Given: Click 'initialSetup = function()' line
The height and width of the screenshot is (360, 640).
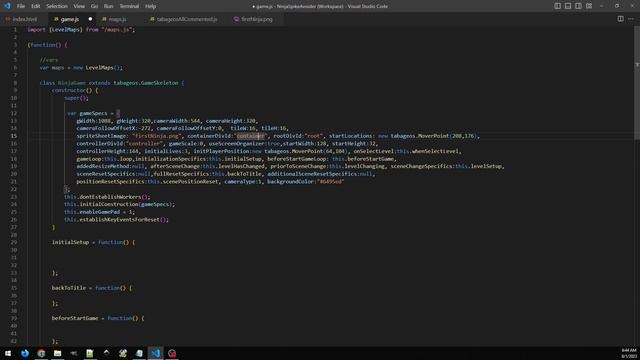Looking at the screenshot, I should 93,242.
